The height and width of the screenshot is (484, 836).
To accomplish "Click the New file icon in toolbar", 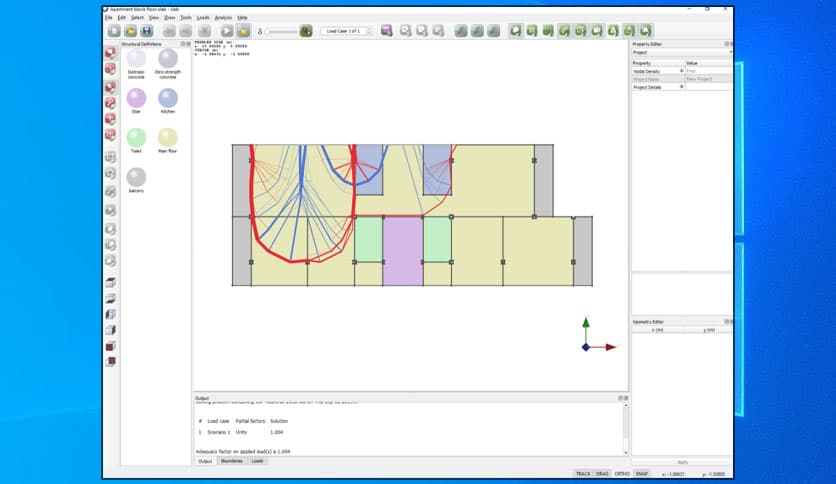I will [115, 31].
